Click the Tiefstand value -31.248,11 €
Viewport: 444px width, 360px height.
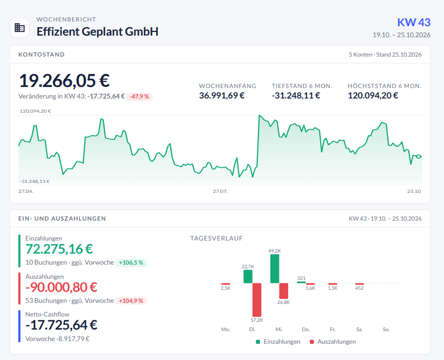pos(296,96)
